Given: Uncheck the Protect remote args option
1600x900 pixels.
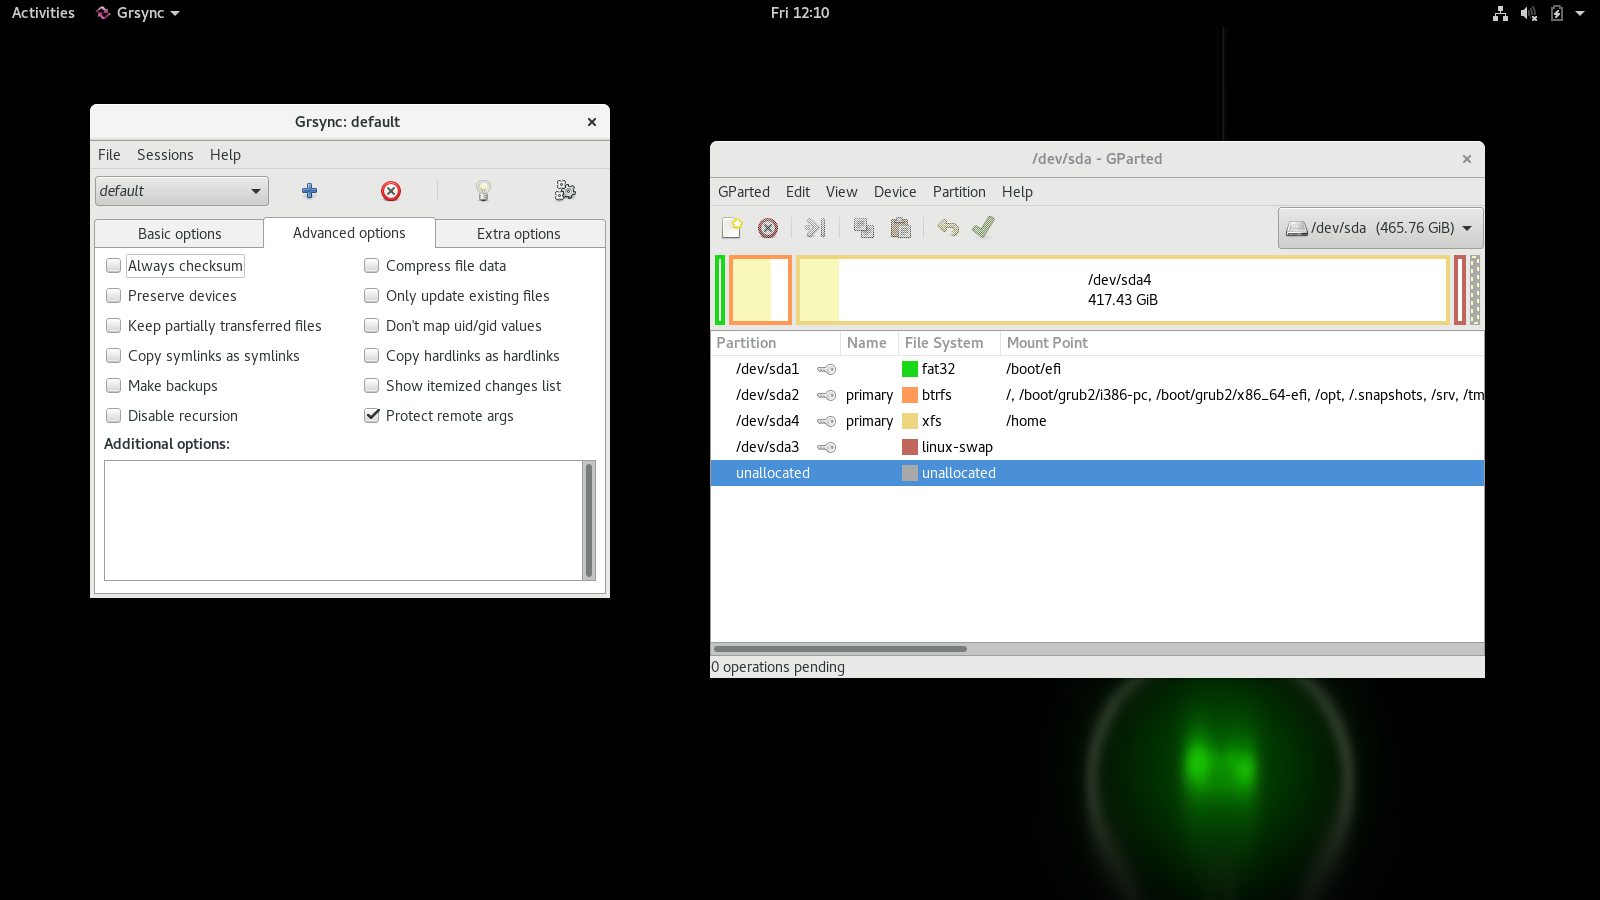Looking at the screenshot, I should (372, 416).
